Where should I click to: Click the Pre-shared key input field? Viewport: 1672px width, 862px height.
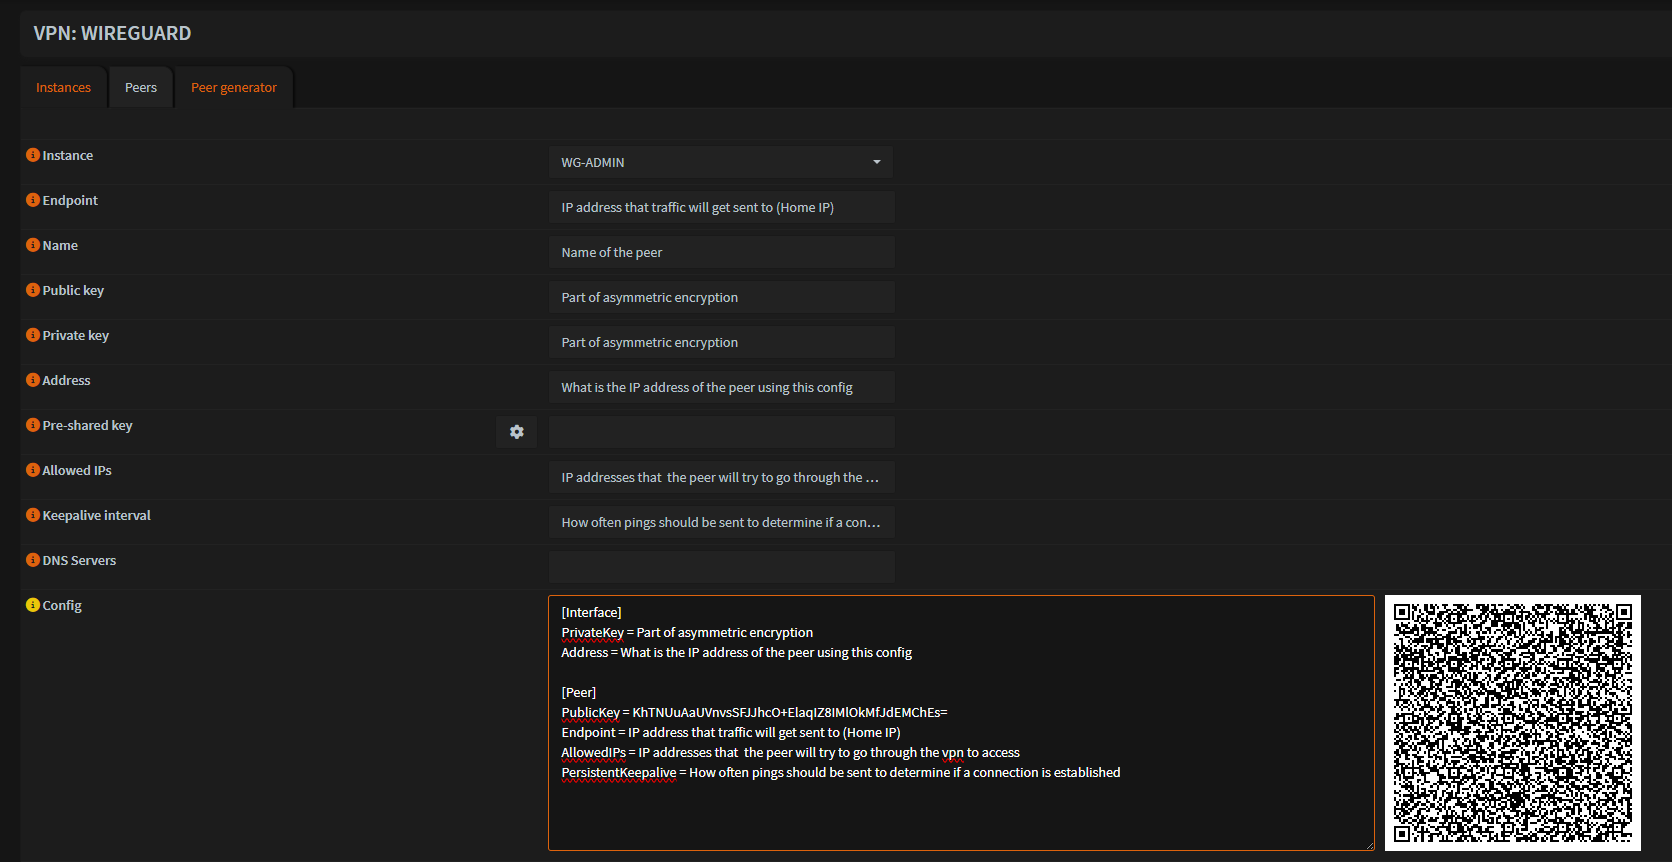(x=722, y=432)
